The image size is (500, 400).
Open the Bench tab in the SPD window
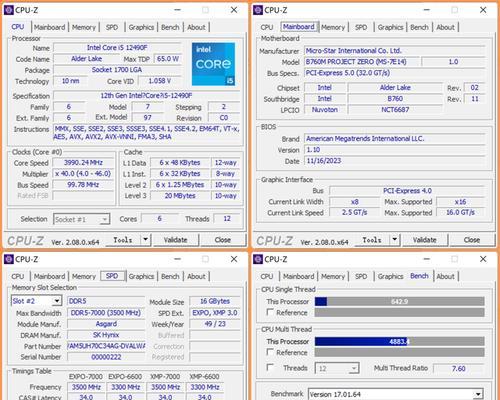point(170,276)
